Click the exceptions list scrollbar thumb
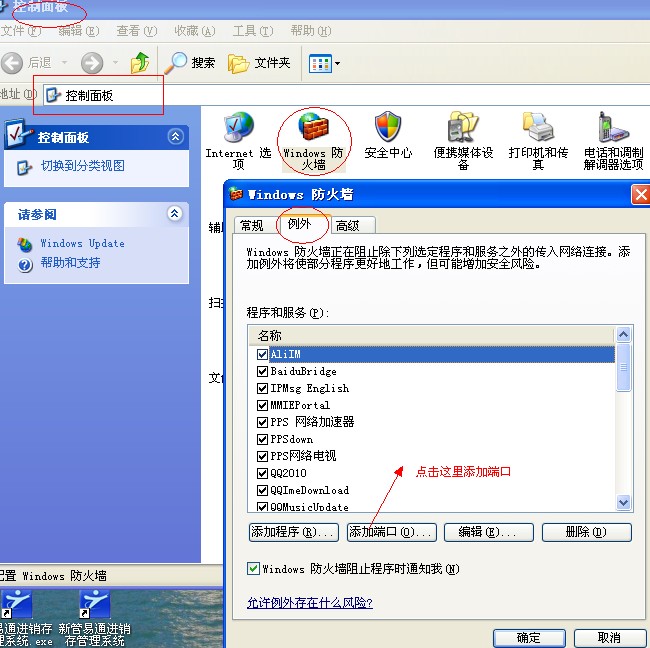650x648 pixels. (623, 367)
